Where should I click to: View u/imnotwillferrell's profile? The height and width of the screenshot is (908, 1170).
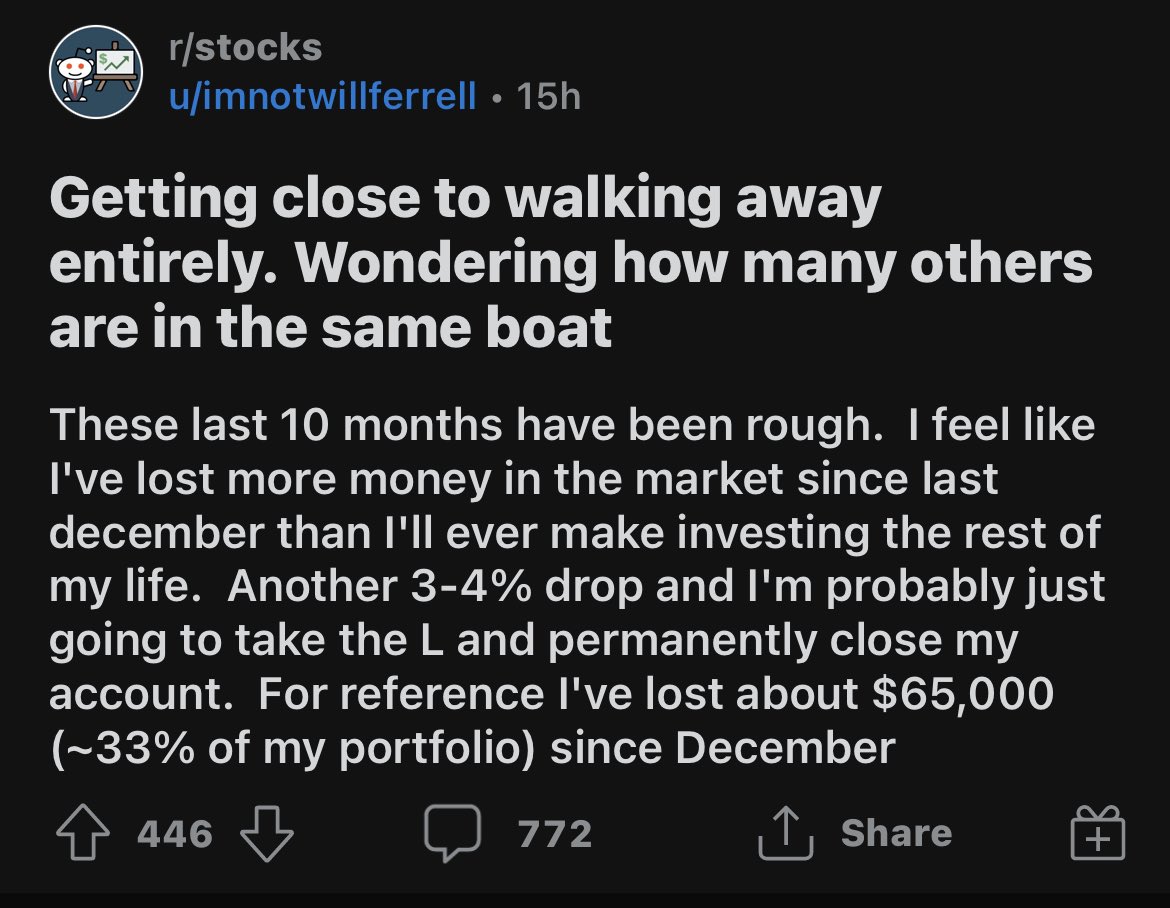click(322, 96)
